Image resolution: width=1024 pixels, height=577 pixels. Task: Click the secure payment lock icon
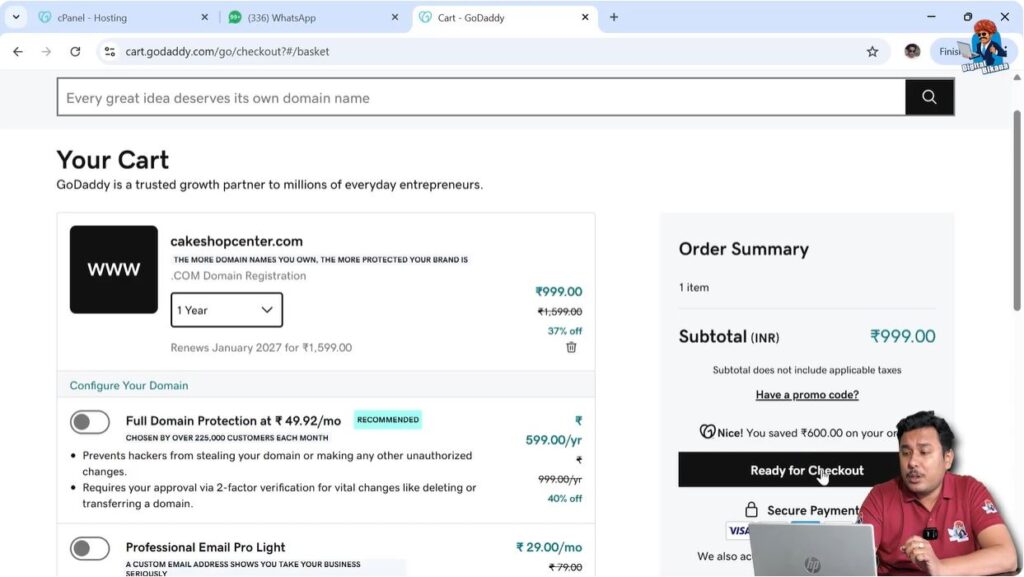coord(752,510)
